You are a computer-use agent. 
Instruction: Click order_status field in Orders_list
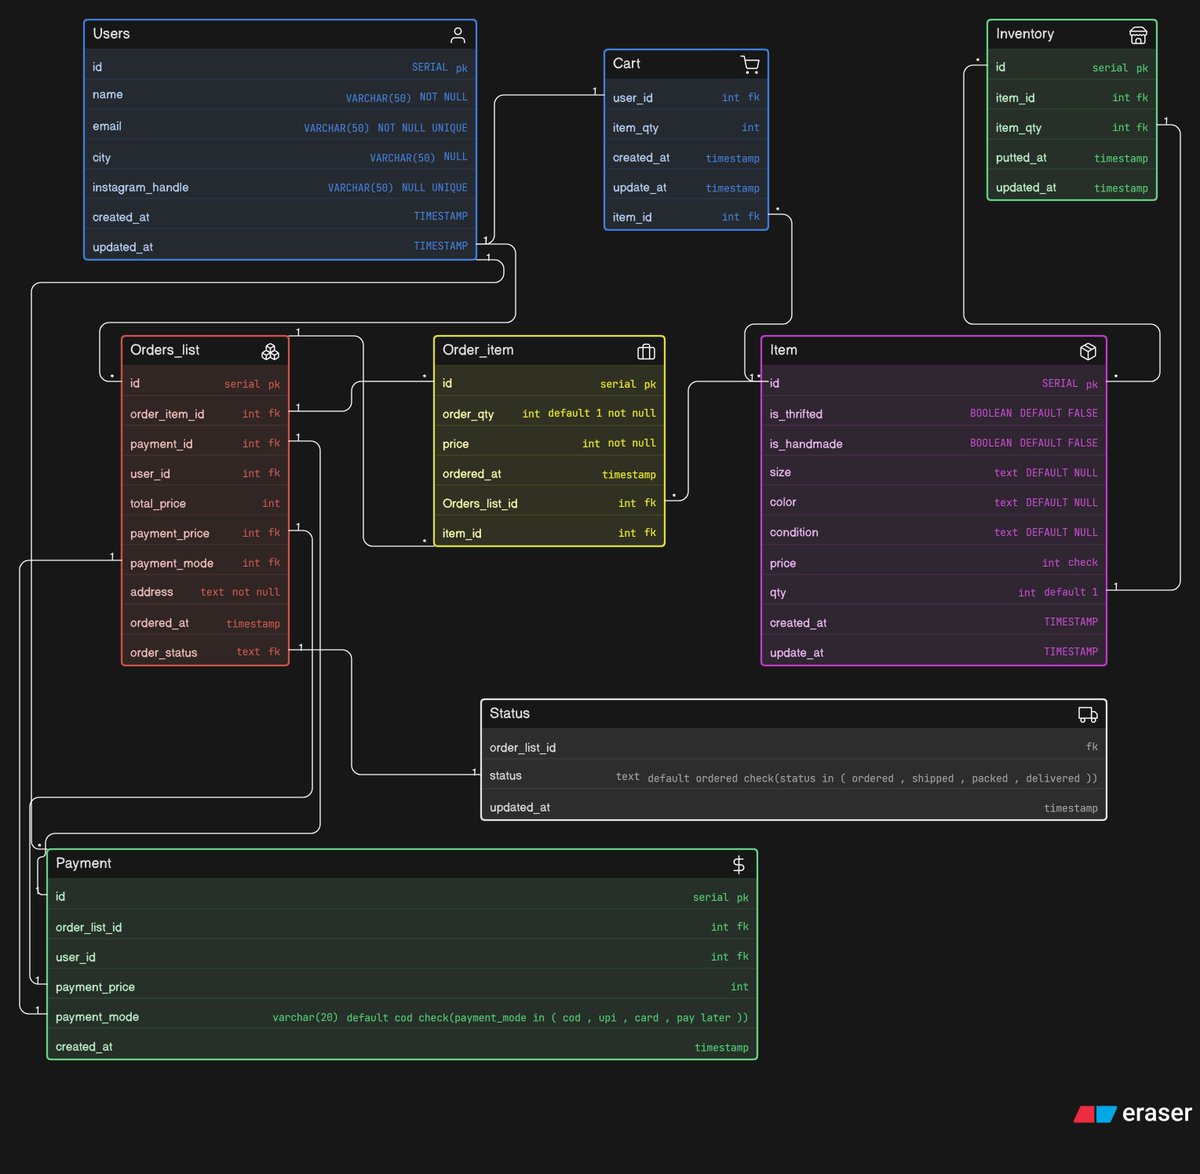pyautogui.click(x=205, y=652)
